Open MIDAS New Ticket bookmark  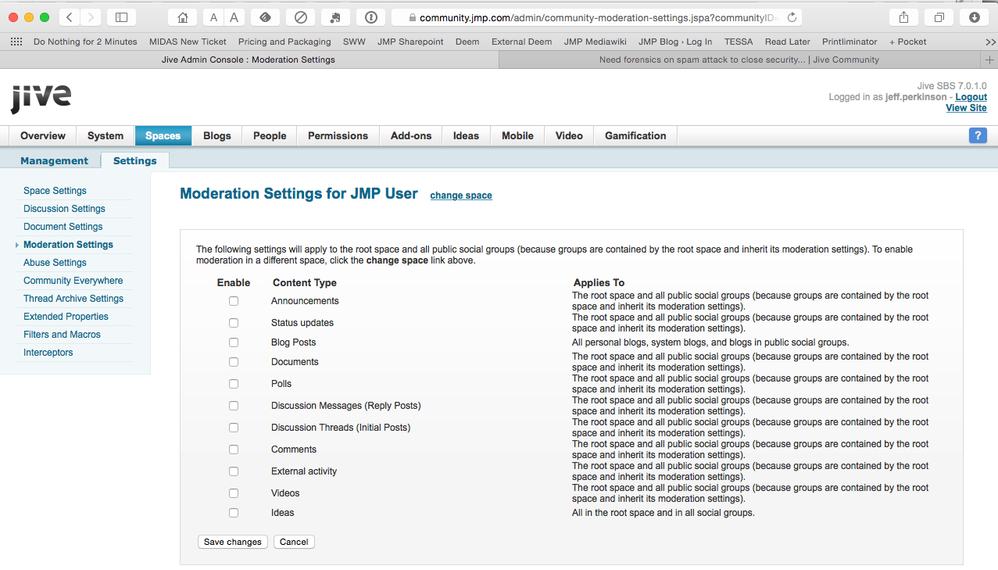point(188,42)
